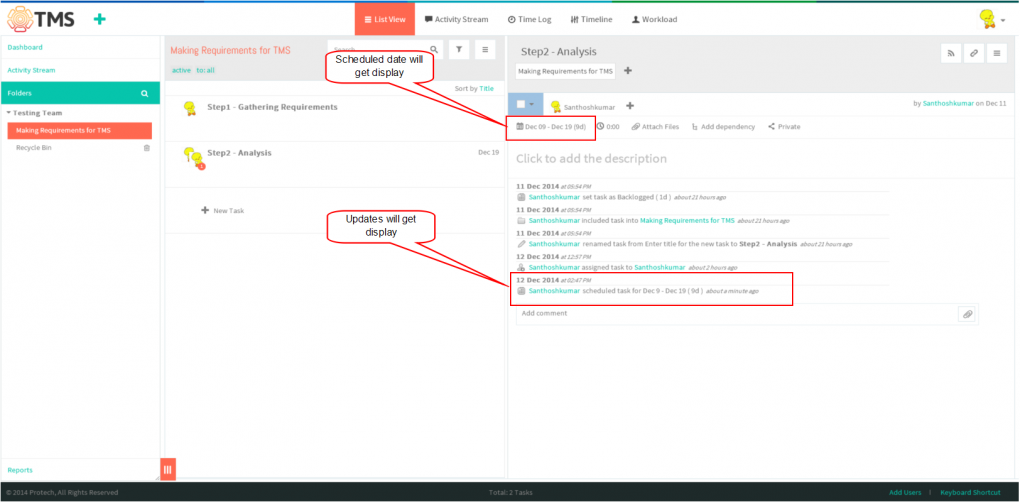Open the Activity Stream tab
This screenshot has height=502, width=1020.
(x=456, y=20)
